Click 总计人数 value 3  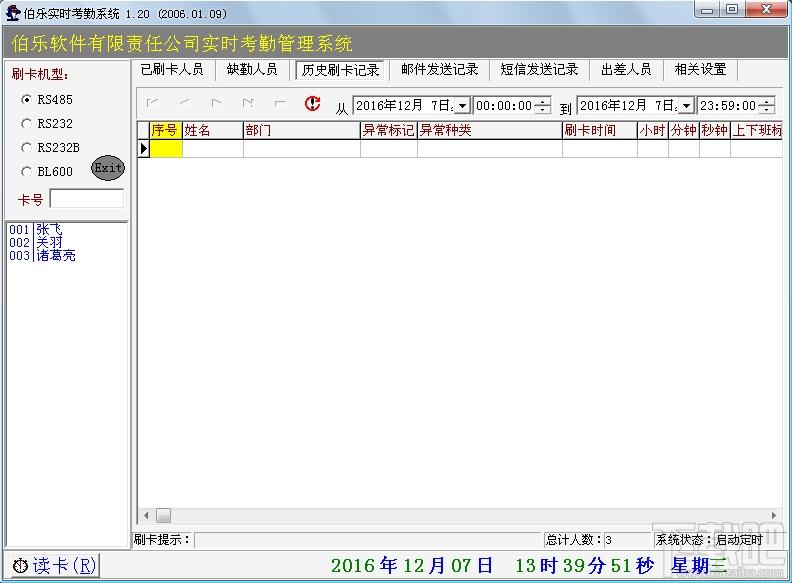click(608, 540)
